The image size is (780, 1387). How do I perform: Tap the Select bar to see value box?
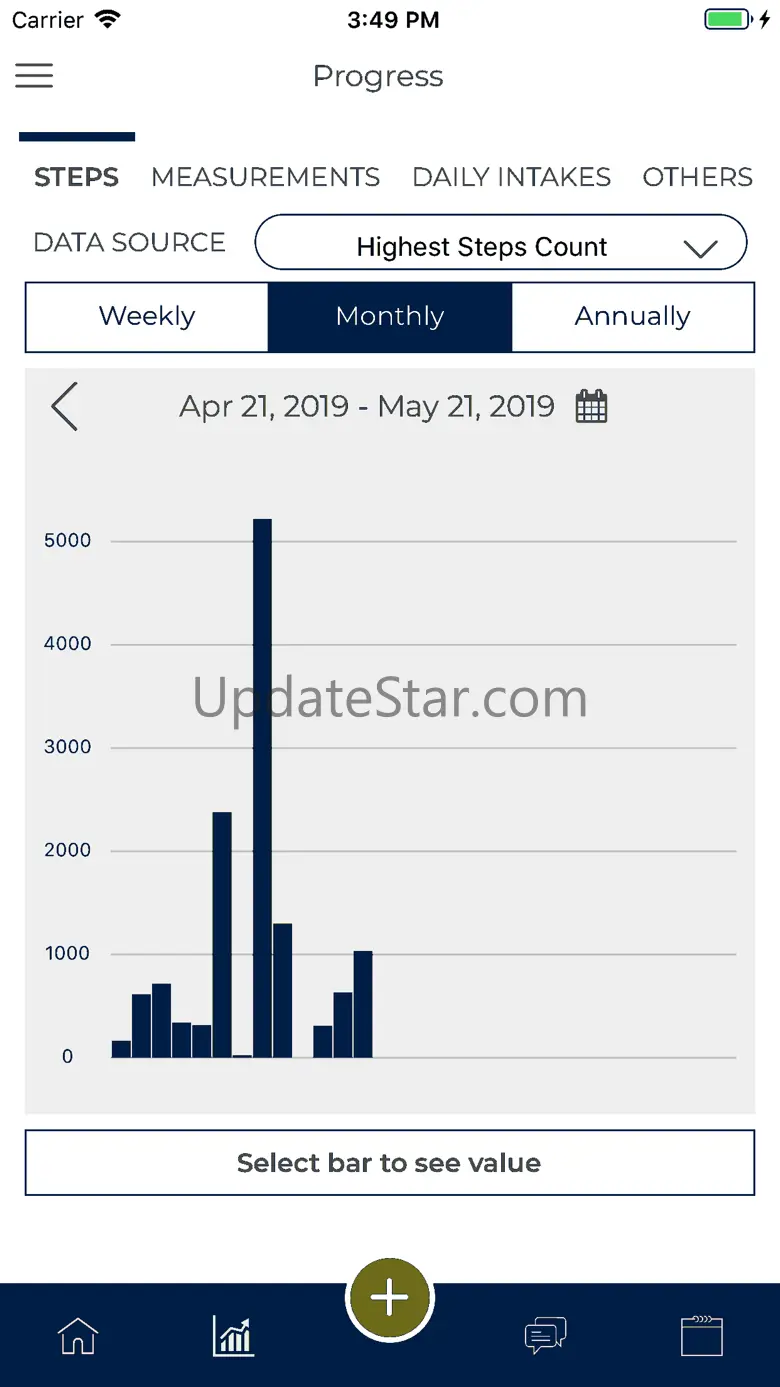click(390, 1163)
